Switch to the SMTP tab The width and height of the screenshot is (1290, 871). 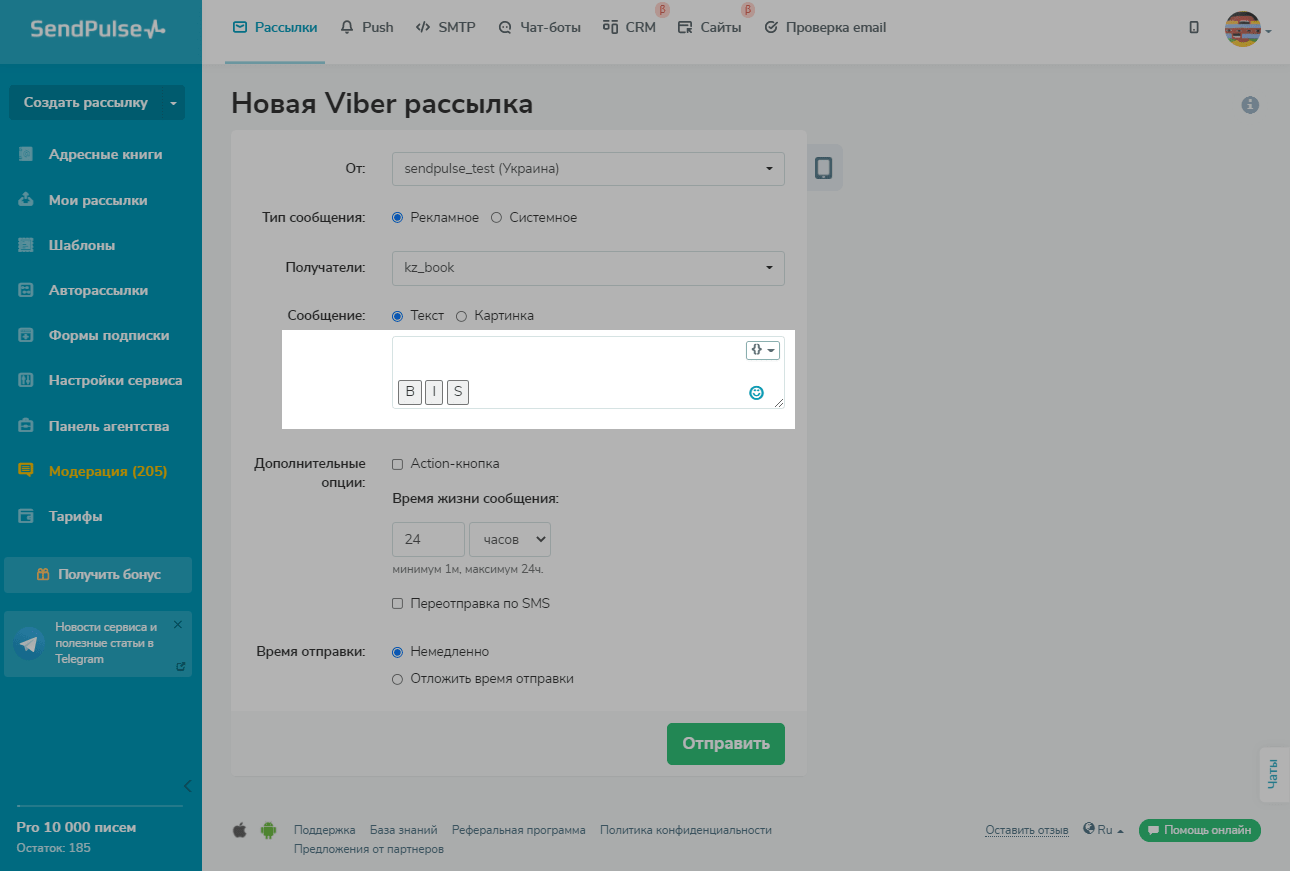[x=448, y=28]
